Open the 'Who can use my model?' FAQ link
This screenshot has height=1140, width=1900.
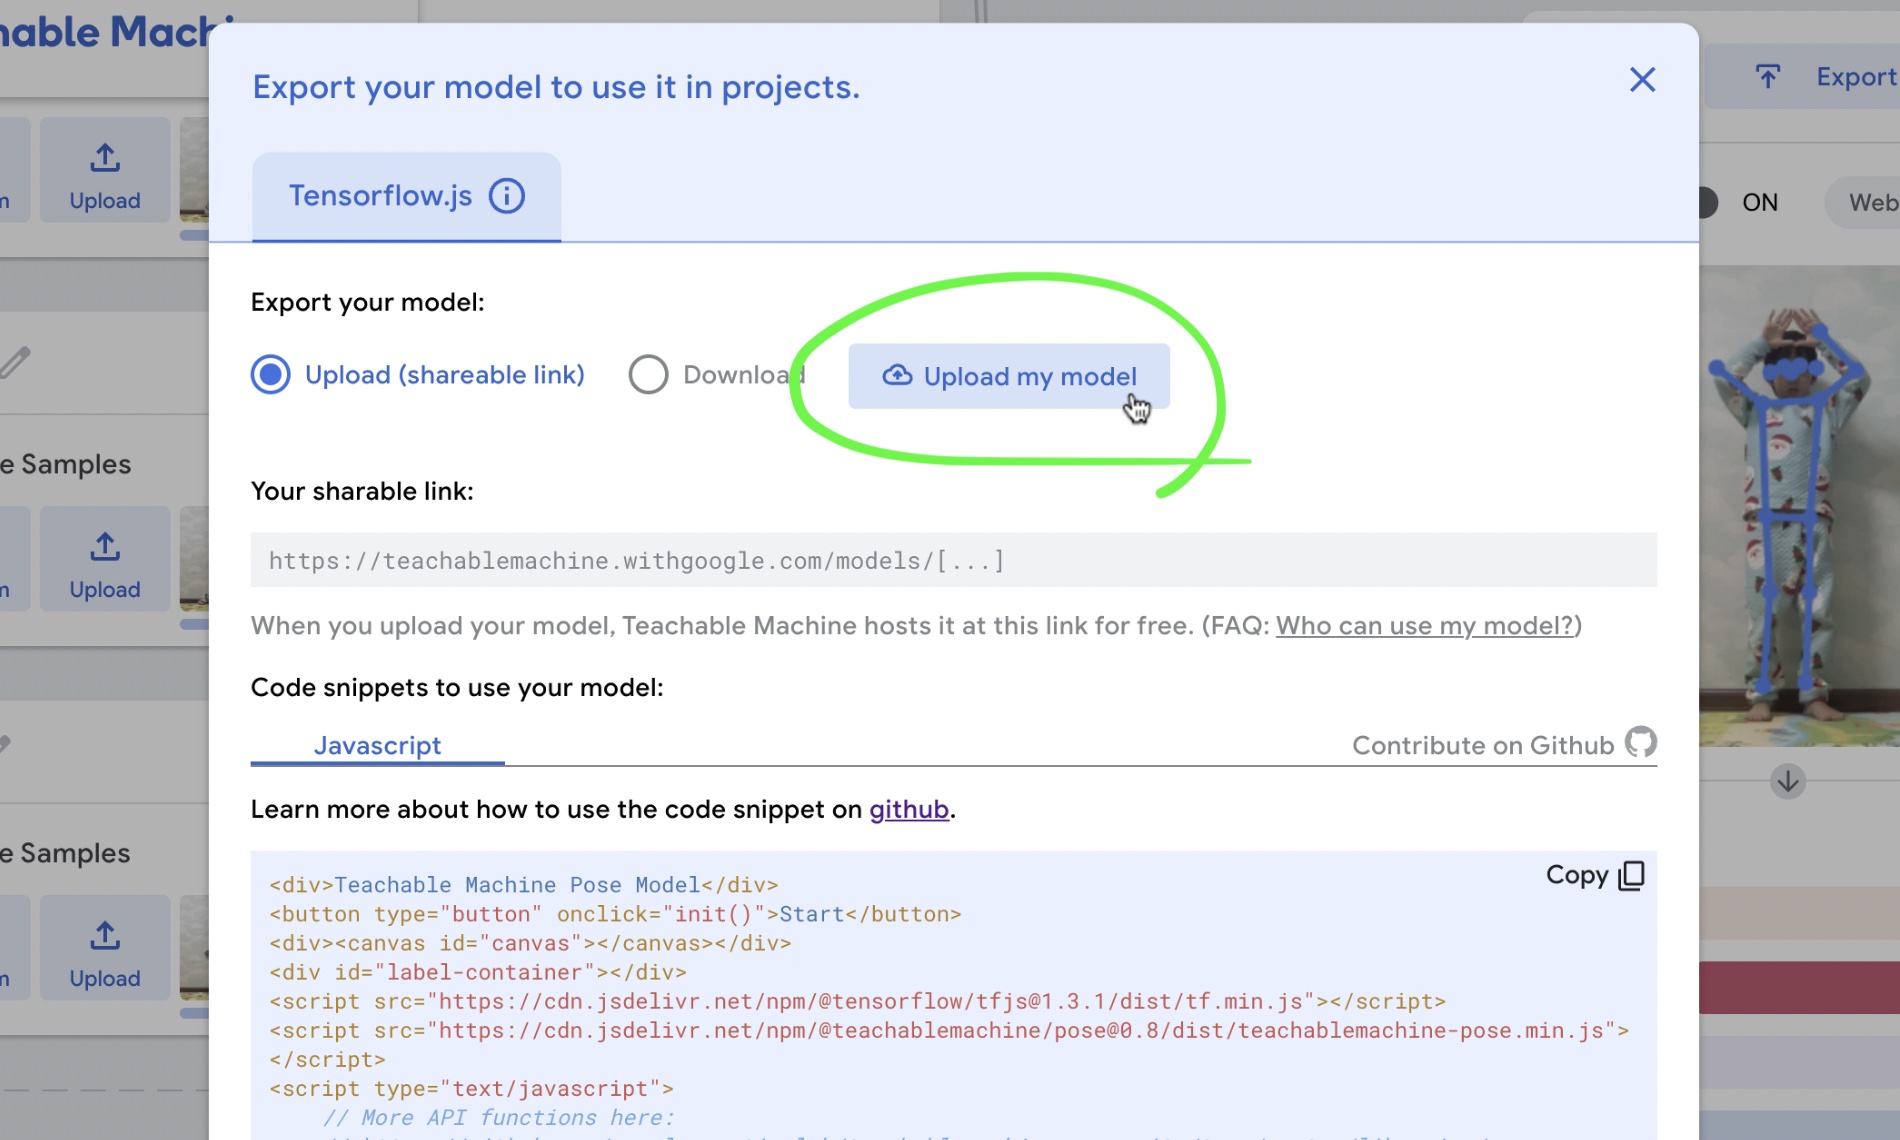coord(1425,626)
